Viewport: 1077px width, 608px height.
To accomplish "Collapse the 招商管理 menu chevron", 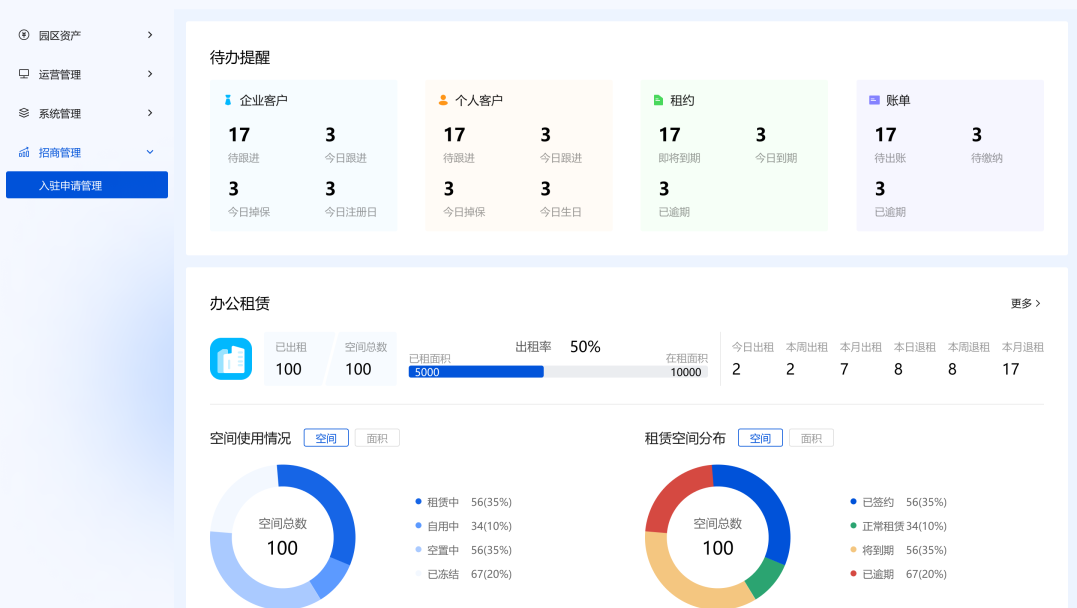I will [150, 152].
